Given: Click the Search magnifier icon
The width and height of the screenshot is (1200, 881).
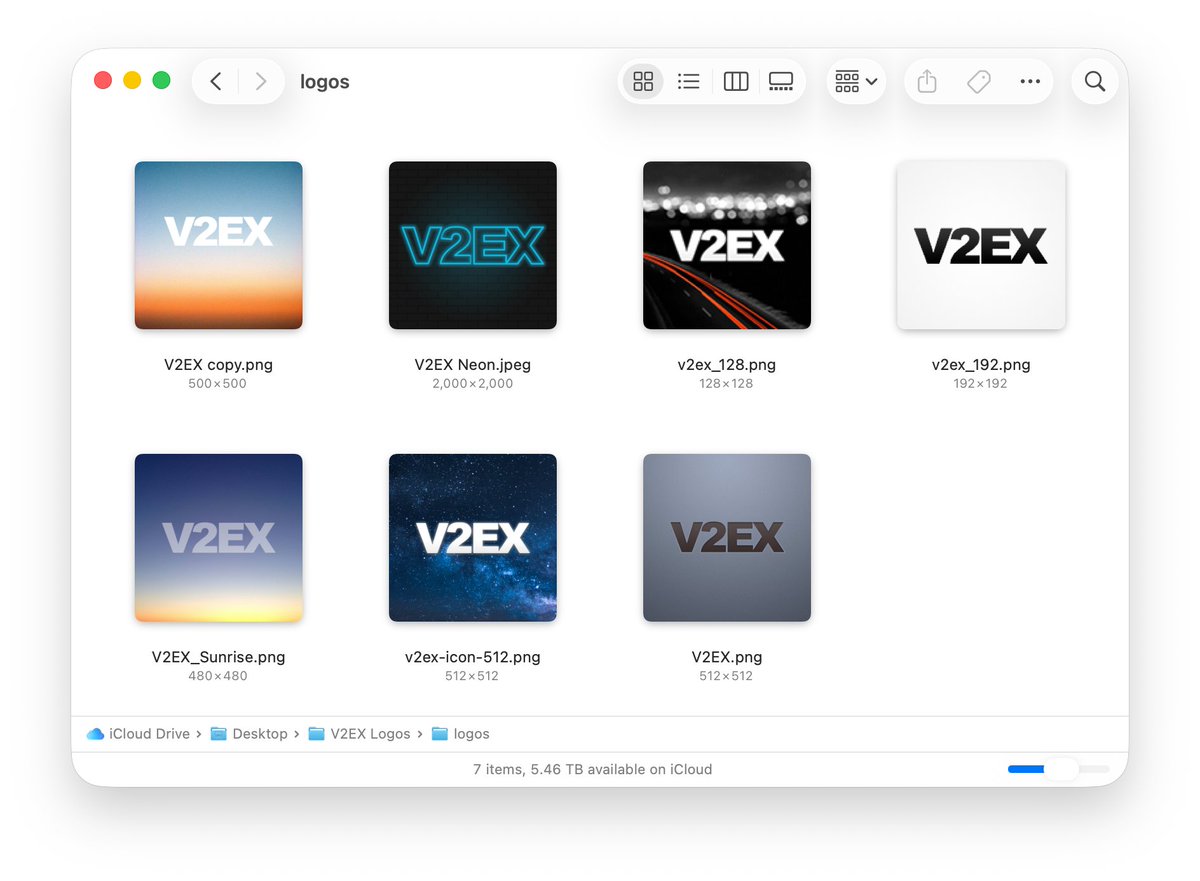Looking at the screenshot, I should pyautogui.click(x=1095, y=81).
